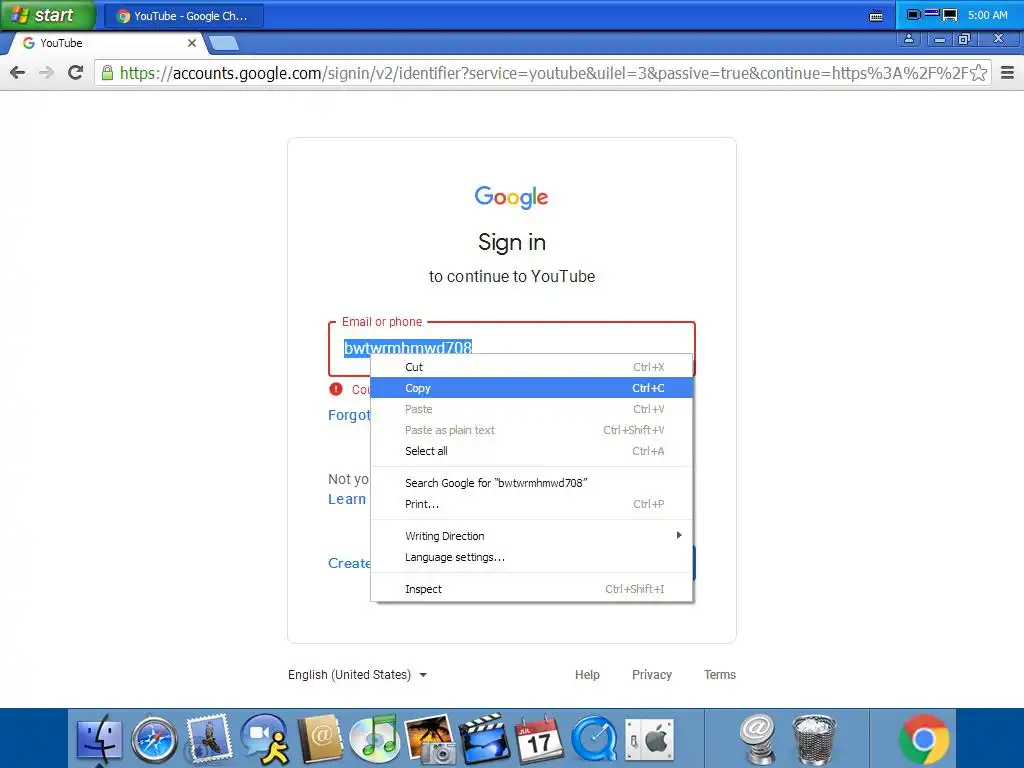Launch iTunes from the dock
The width and height of the screenshot is (1024, 768).
tap(374, 739)
